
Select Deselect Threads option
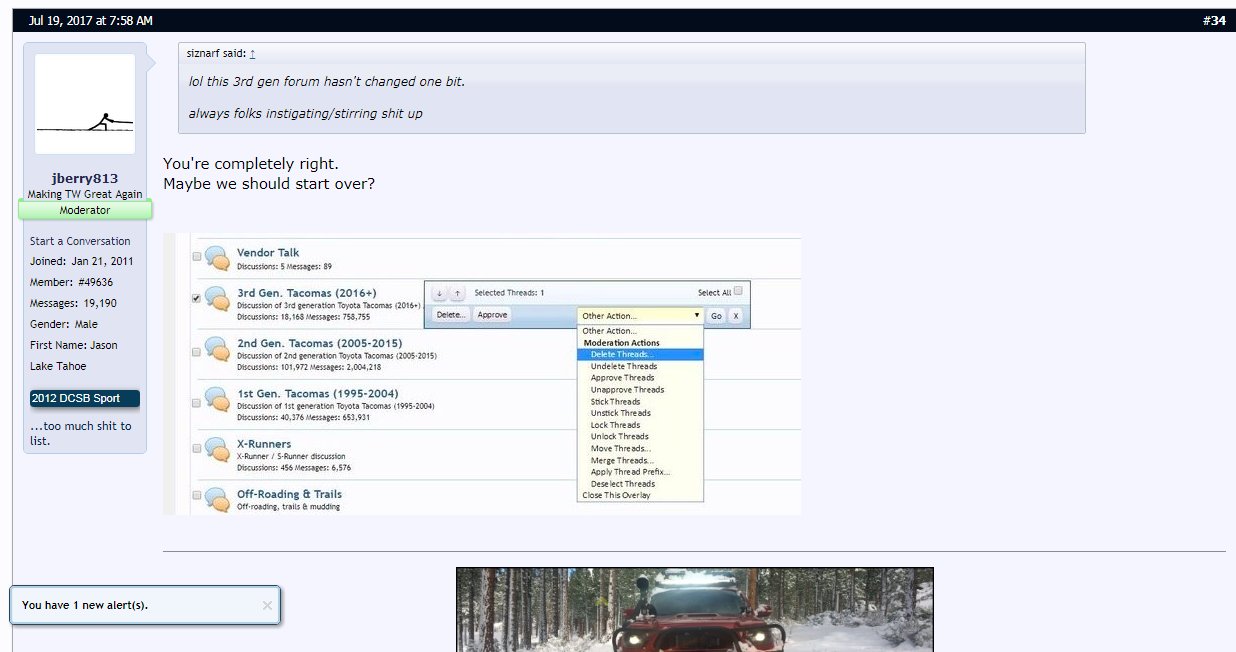click(x=623, y=484)
